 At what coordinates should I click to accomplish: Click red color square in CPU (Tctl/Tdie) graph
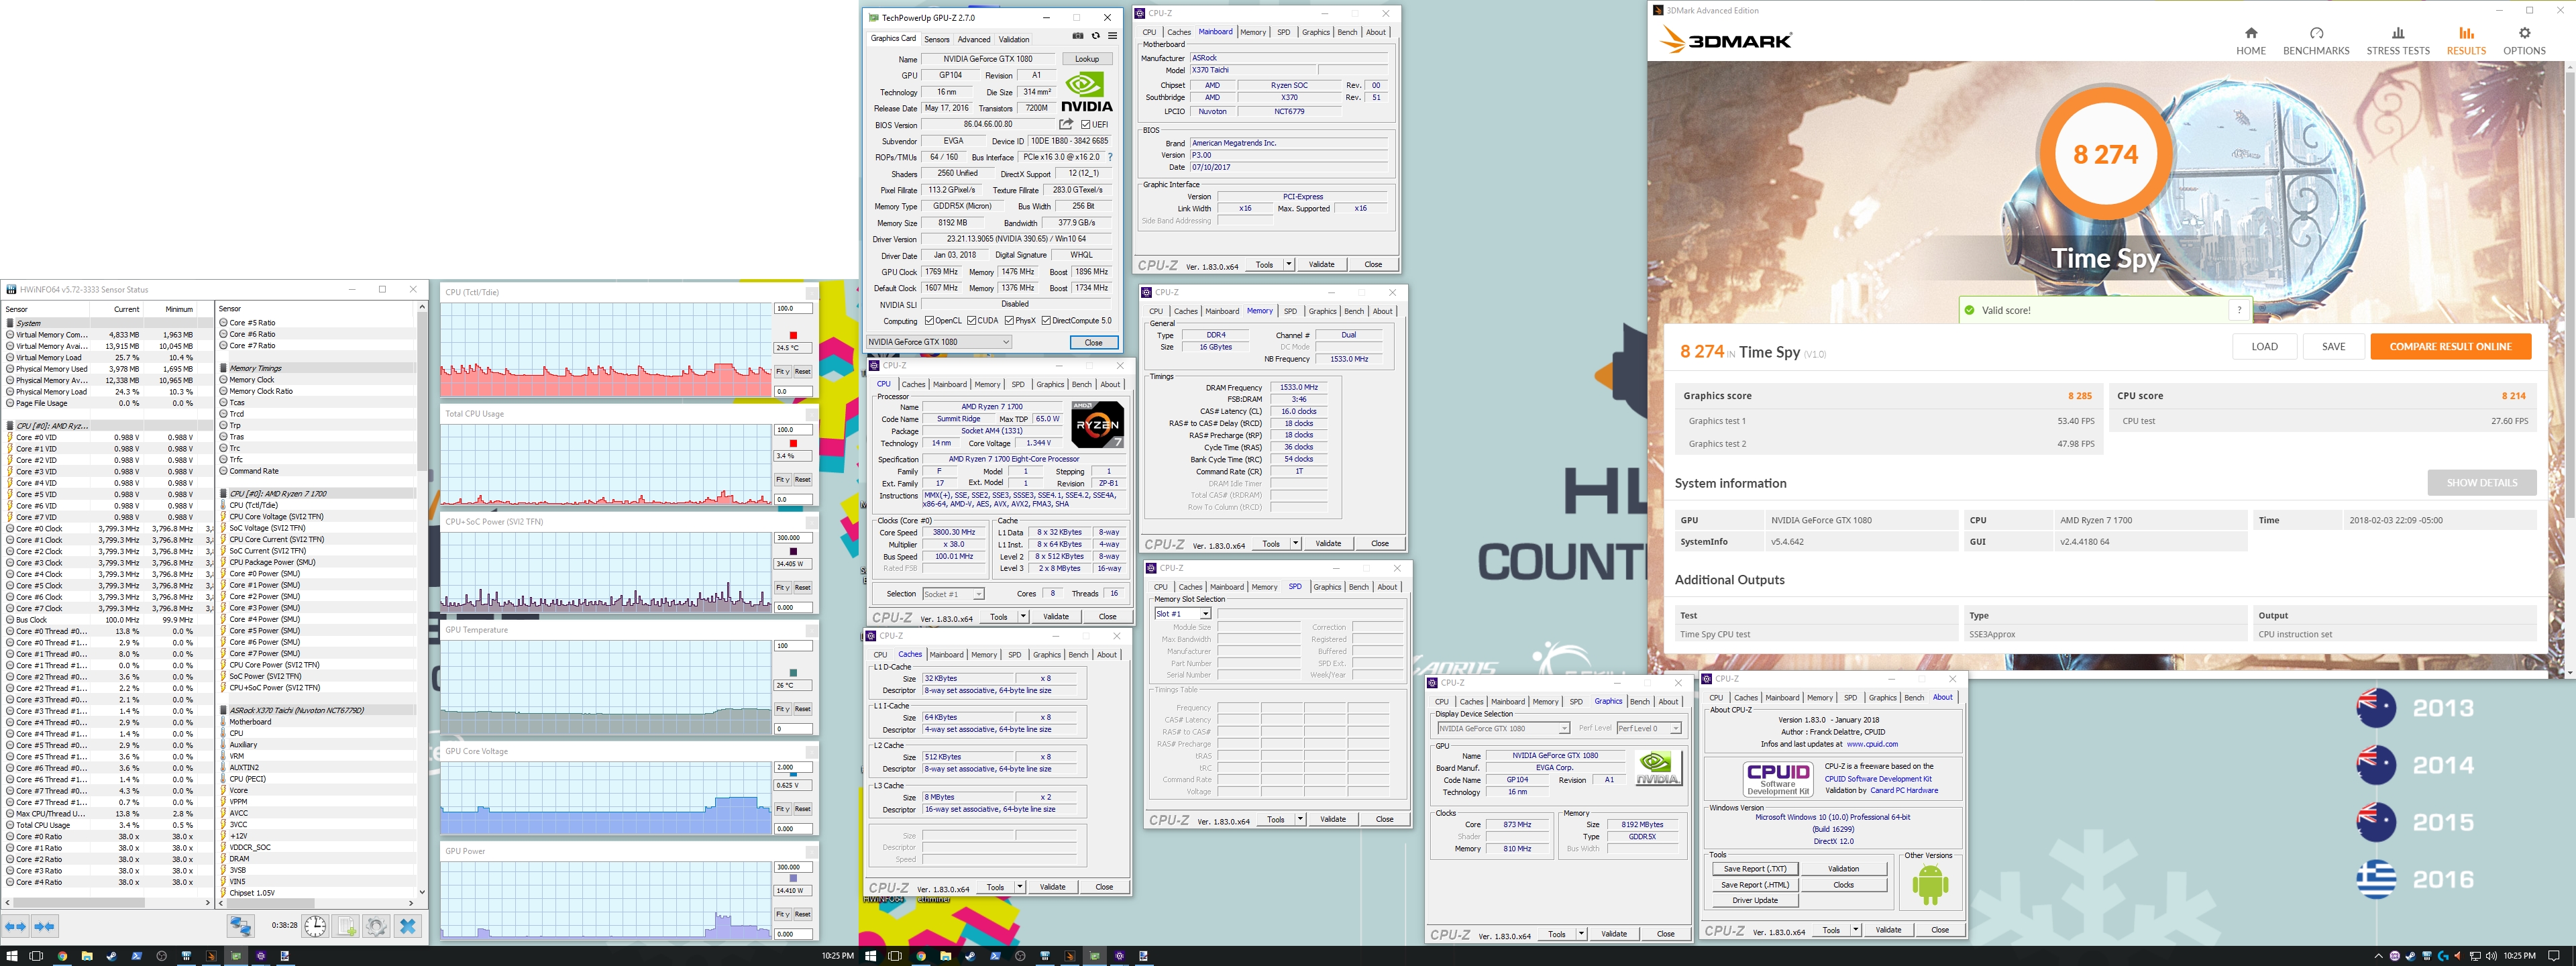click(793, 335)
